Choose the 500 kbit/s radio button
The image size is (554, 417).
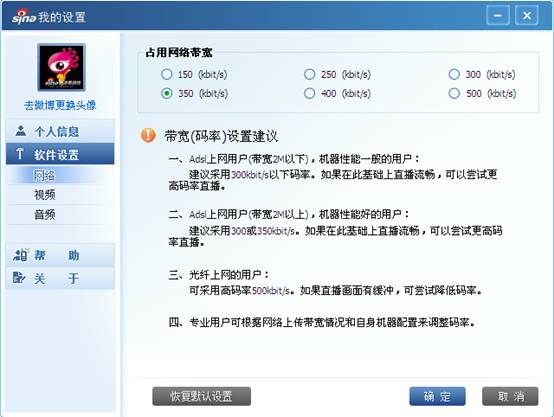point(454,93)
